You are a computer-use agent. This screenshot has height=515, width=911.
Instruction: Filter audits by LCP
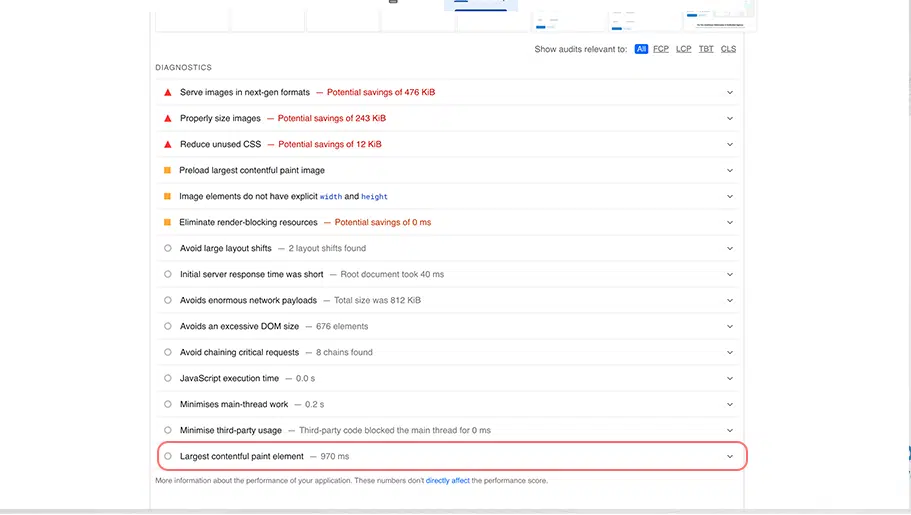pyautogui.click(x=683, y=49)
